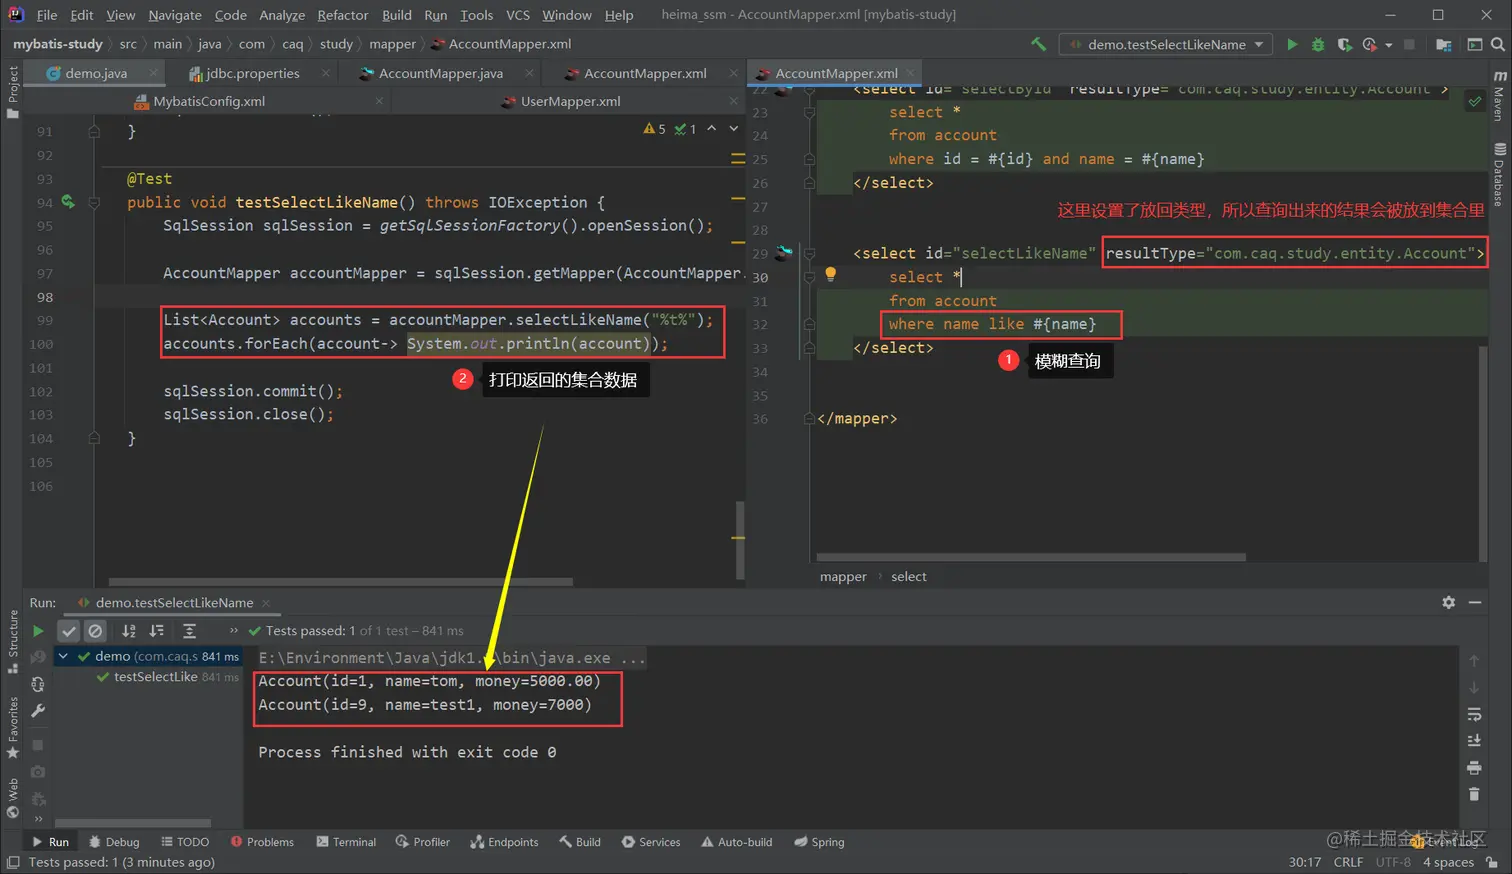Clear all console output trash icon
The width and height of the screenshot is (1512, 874).
click(1474, 794)
